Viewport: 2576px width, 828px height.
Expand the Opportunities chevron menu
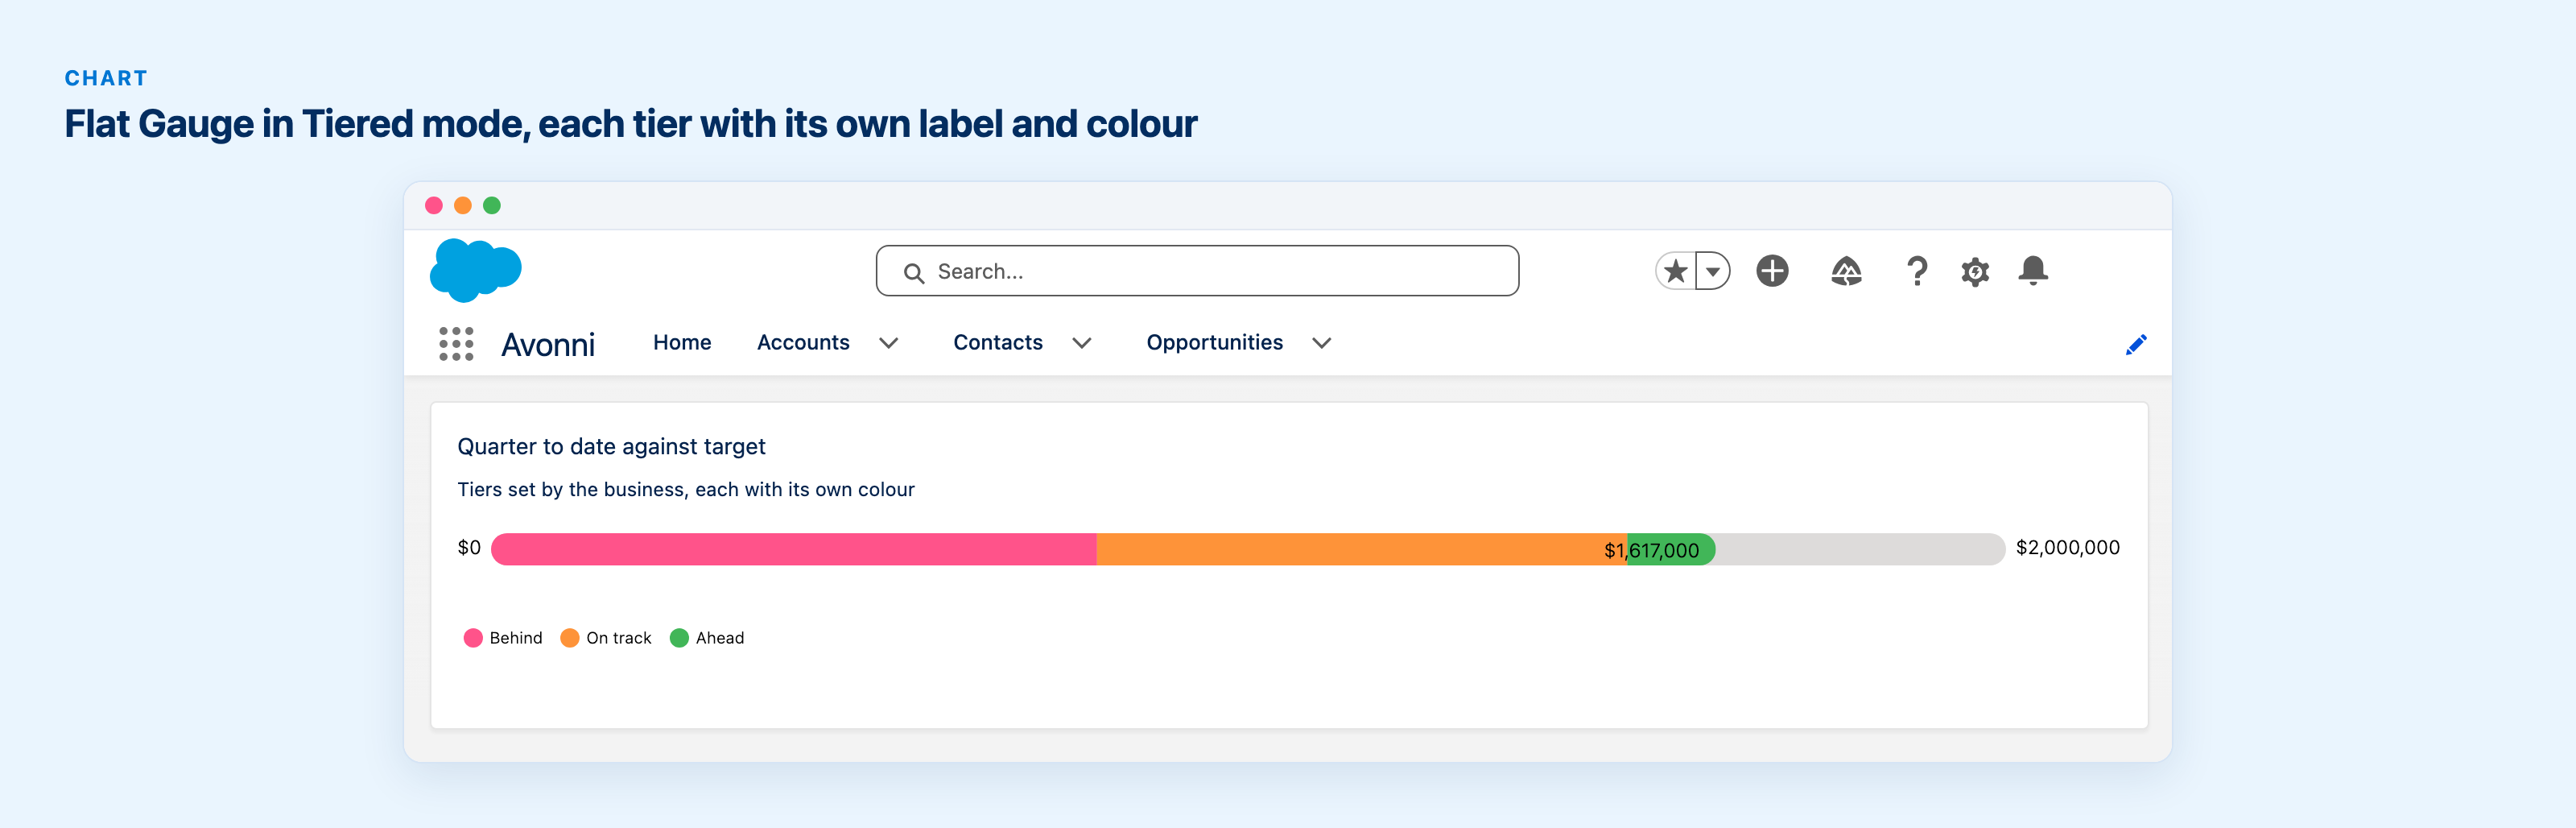coord(1321,343)
